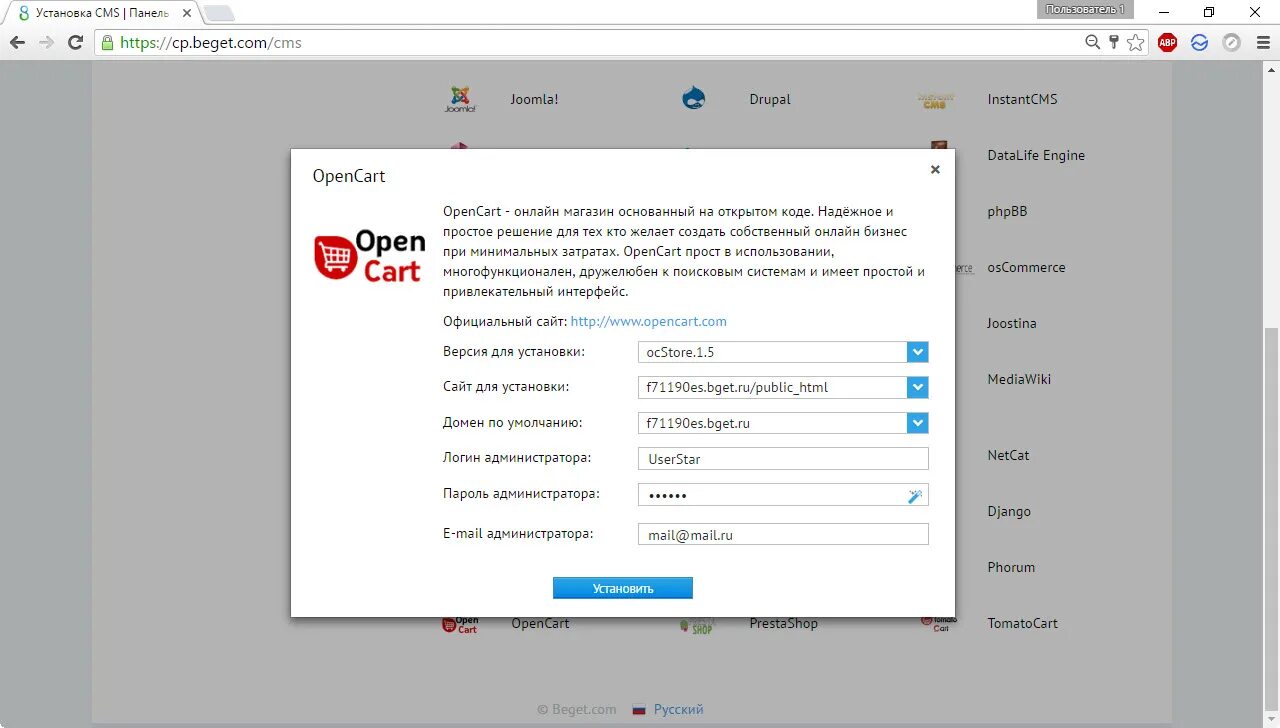
Task: Open the Drupal CMS entry
Action: pyautogui.click(x=770, y=99)
